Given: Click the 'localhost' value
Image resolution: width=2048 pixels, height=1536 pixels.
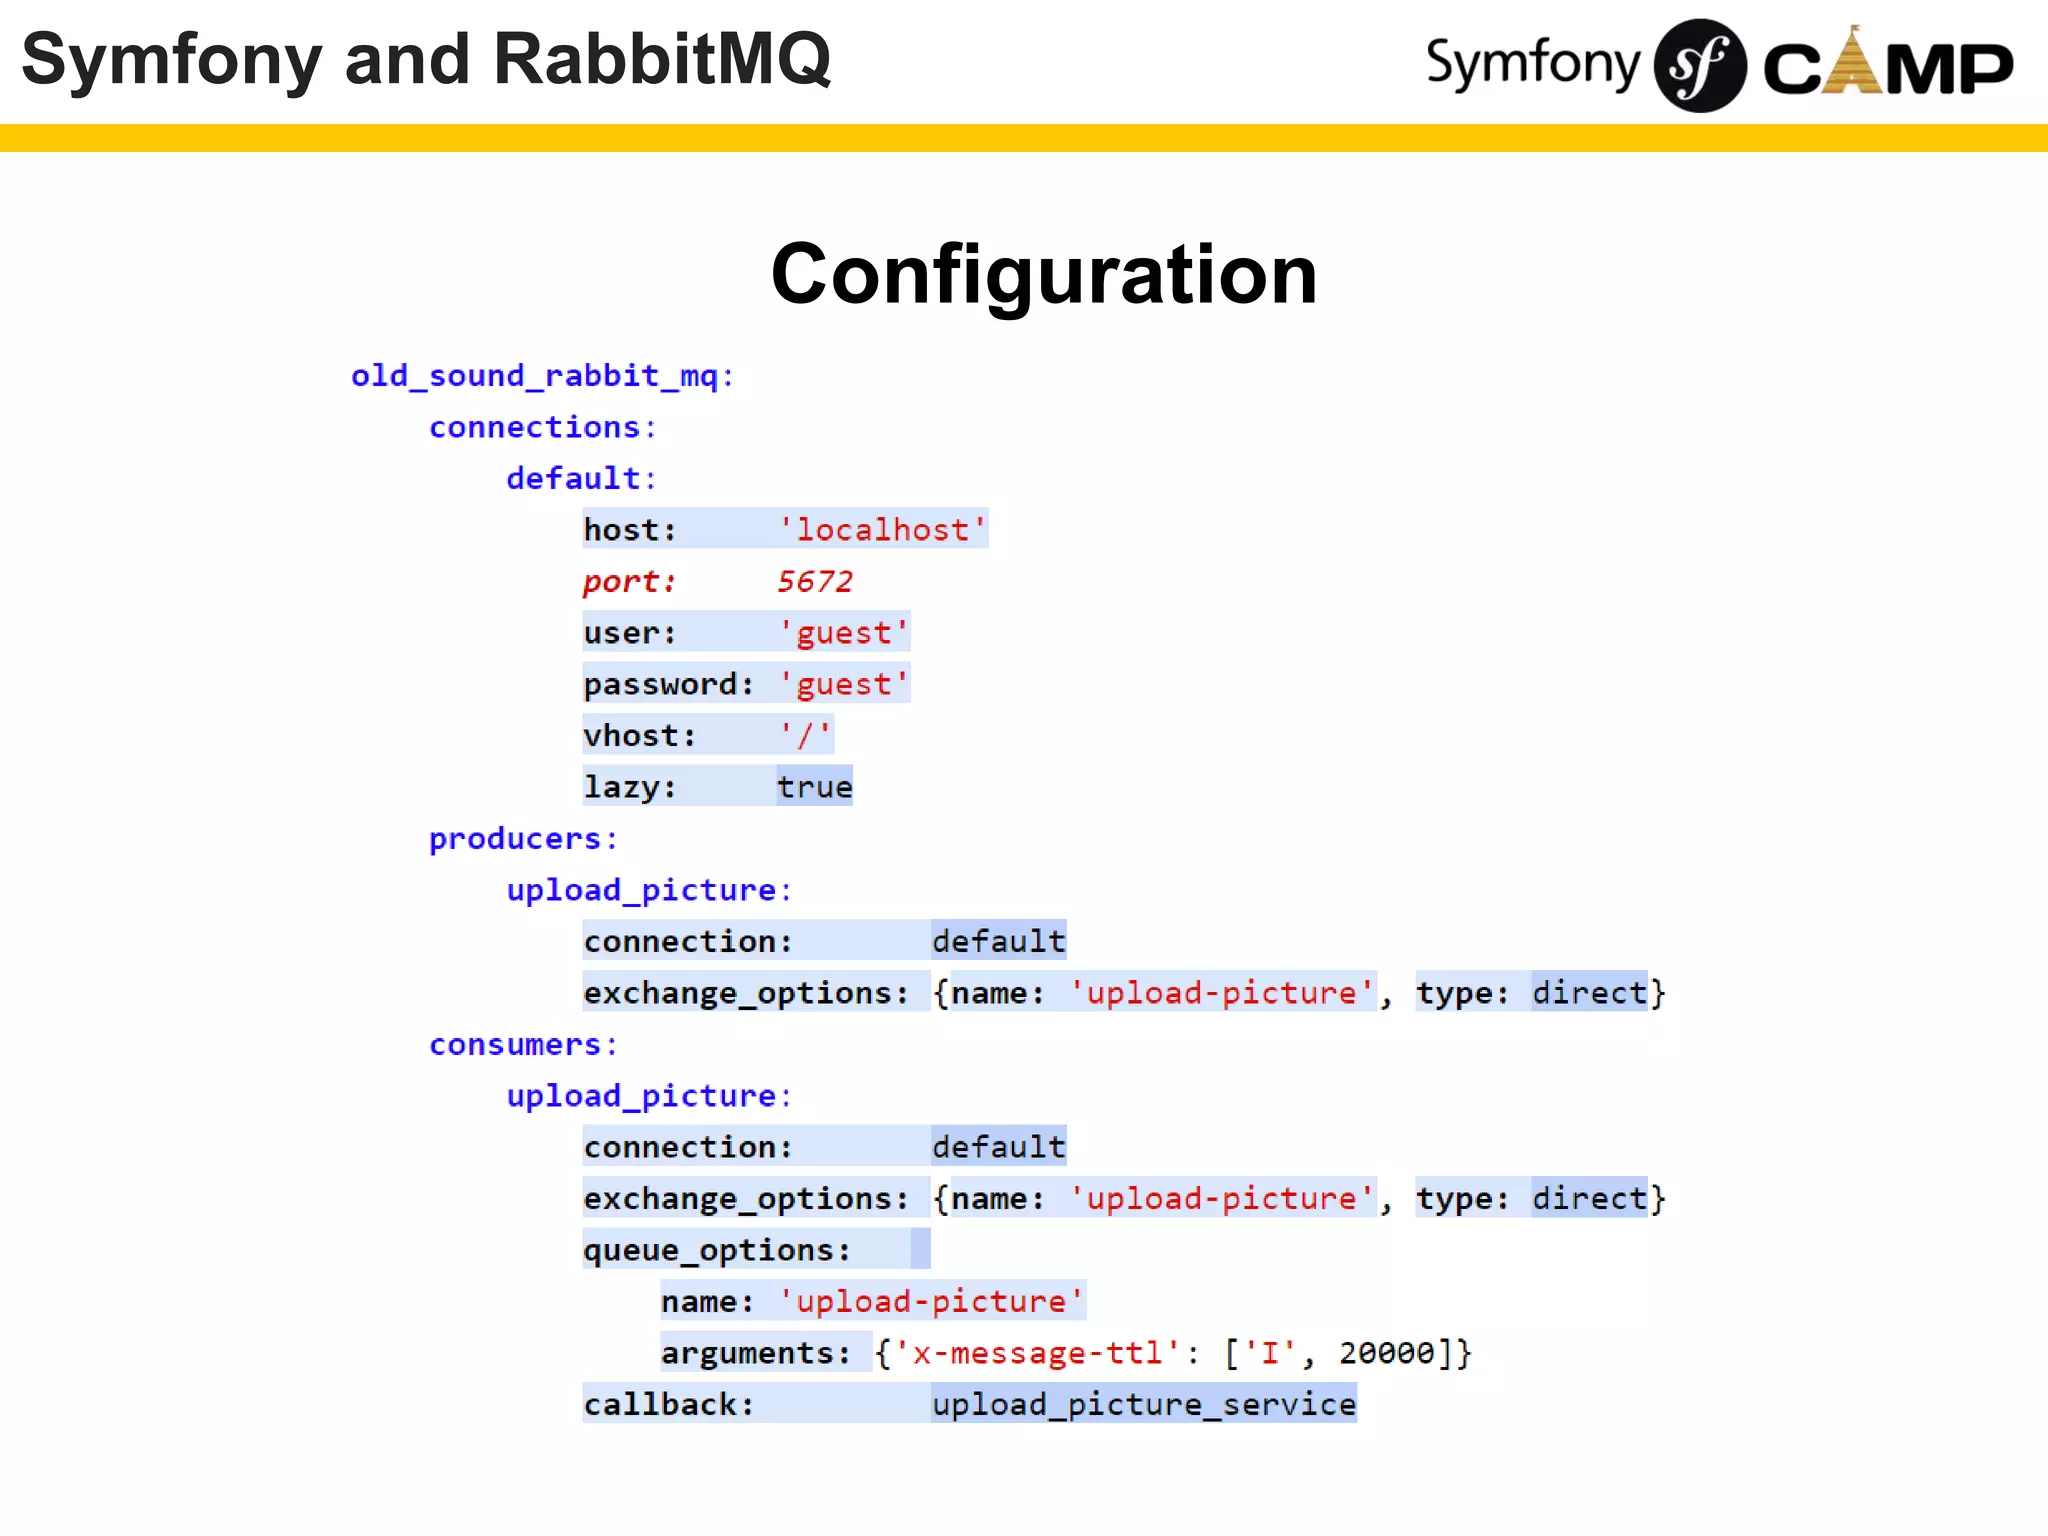Looking at the screenshot, I should tap(883, 529).
